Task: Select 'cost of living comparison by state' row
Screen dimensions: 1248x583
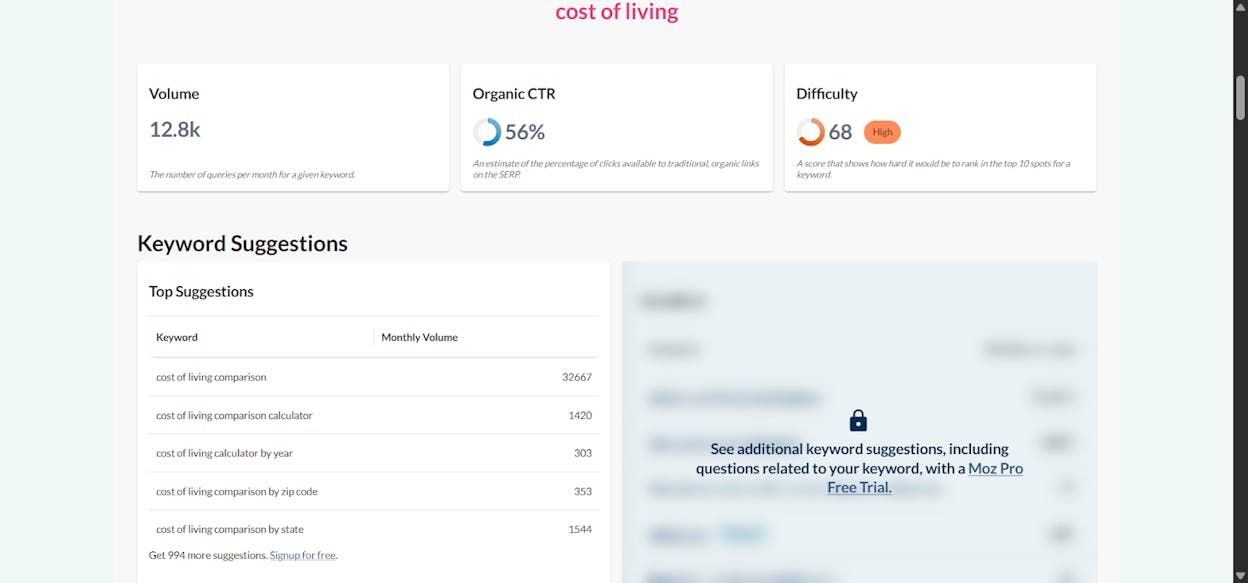Action: (374, 529)
